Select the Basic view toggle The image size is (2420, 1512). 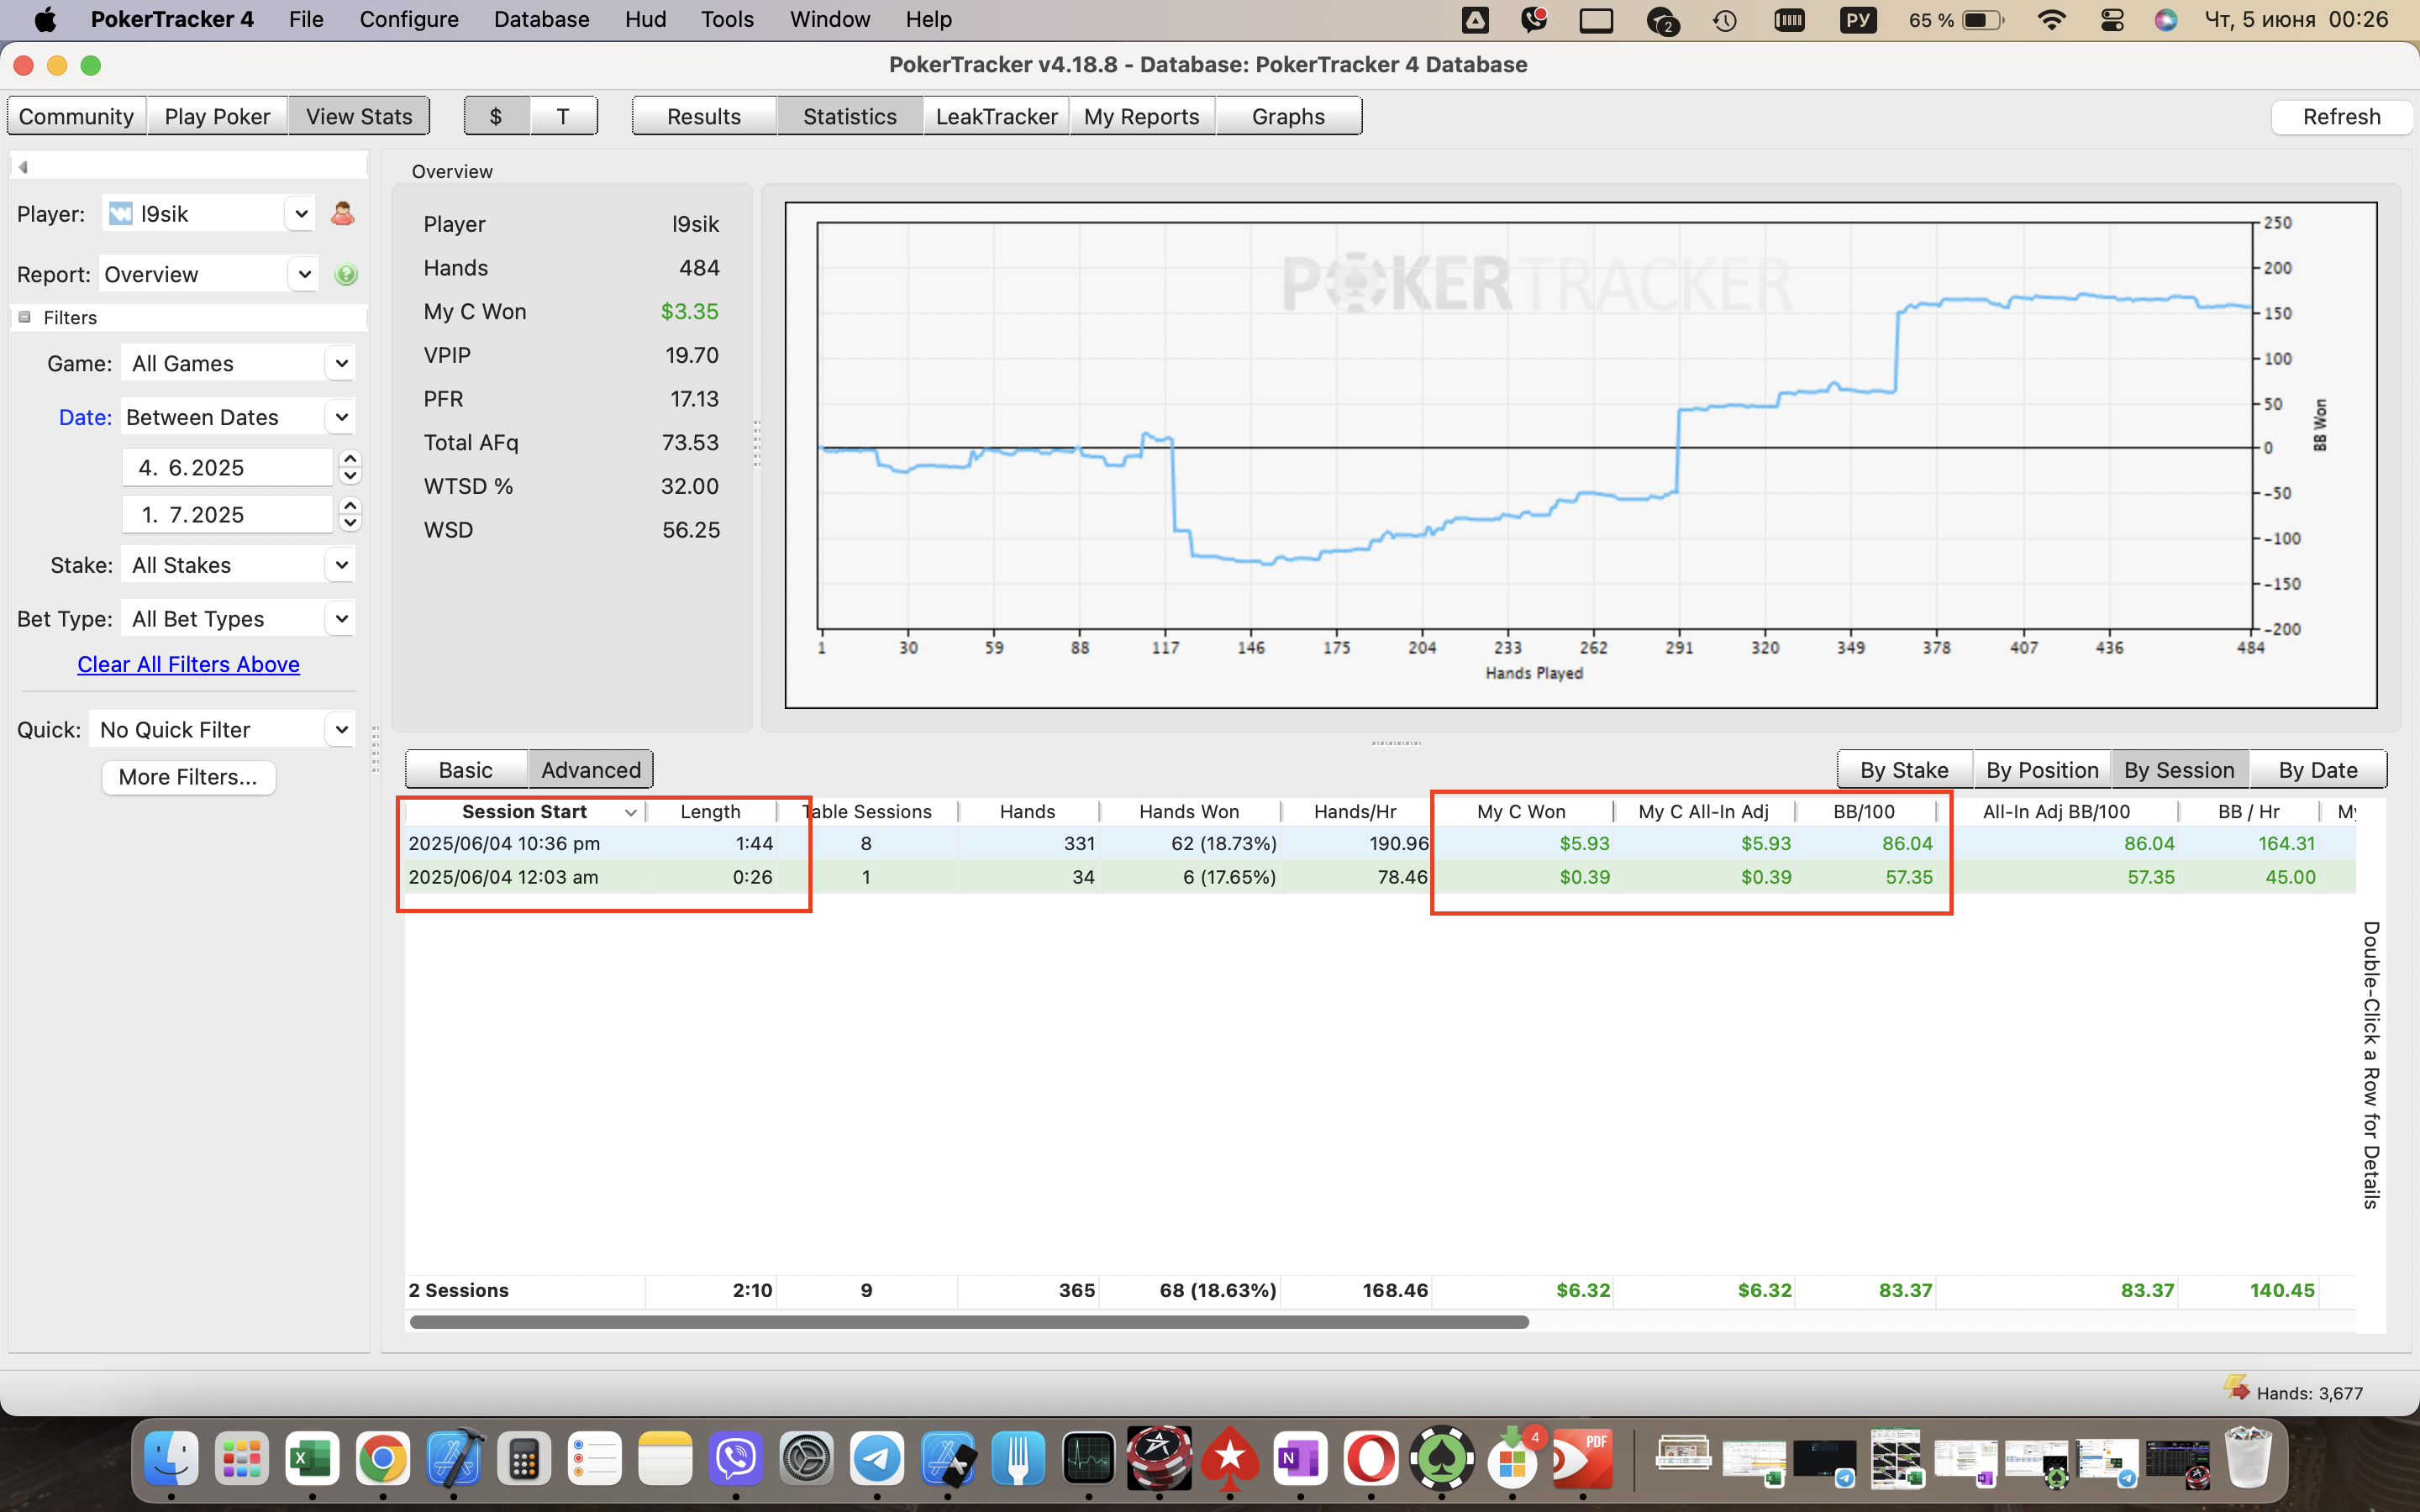tap(466, 770)
